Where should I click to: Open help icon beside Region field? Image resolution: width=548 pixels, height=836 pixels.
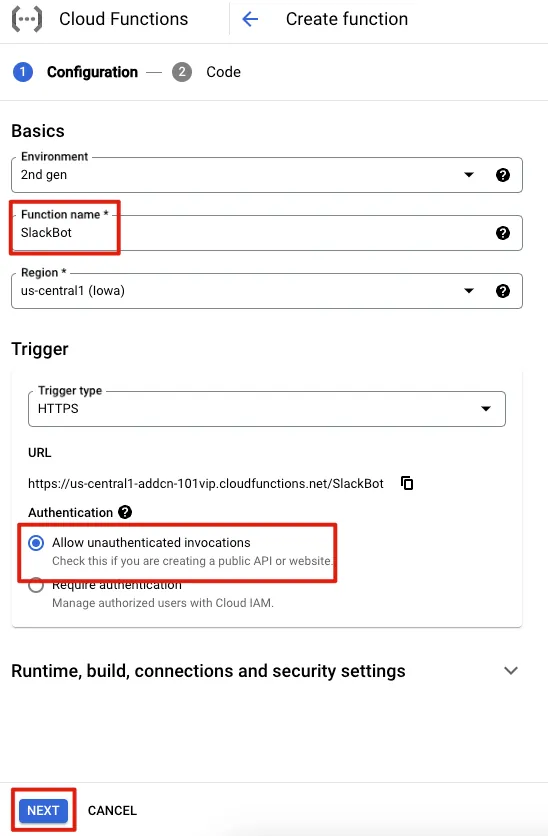point(503,291)
